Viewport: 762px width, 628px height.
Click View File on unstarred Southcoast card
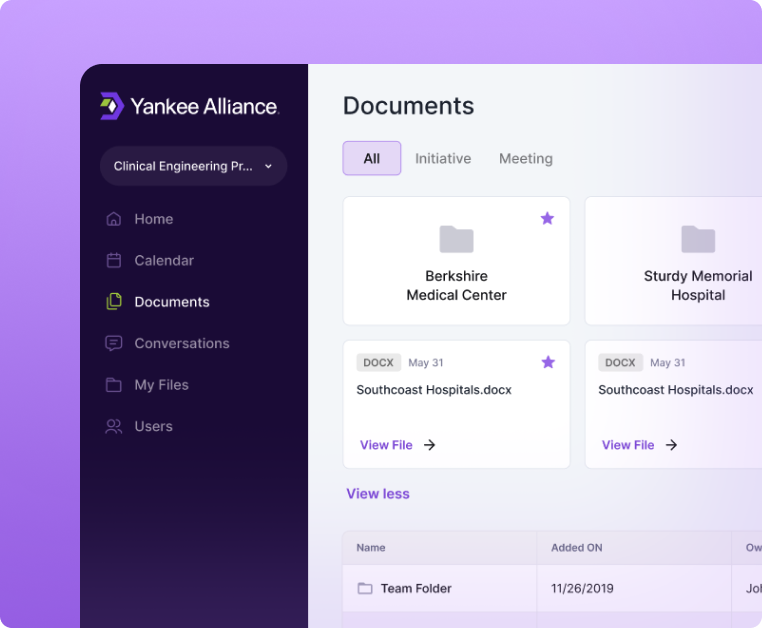628,445
